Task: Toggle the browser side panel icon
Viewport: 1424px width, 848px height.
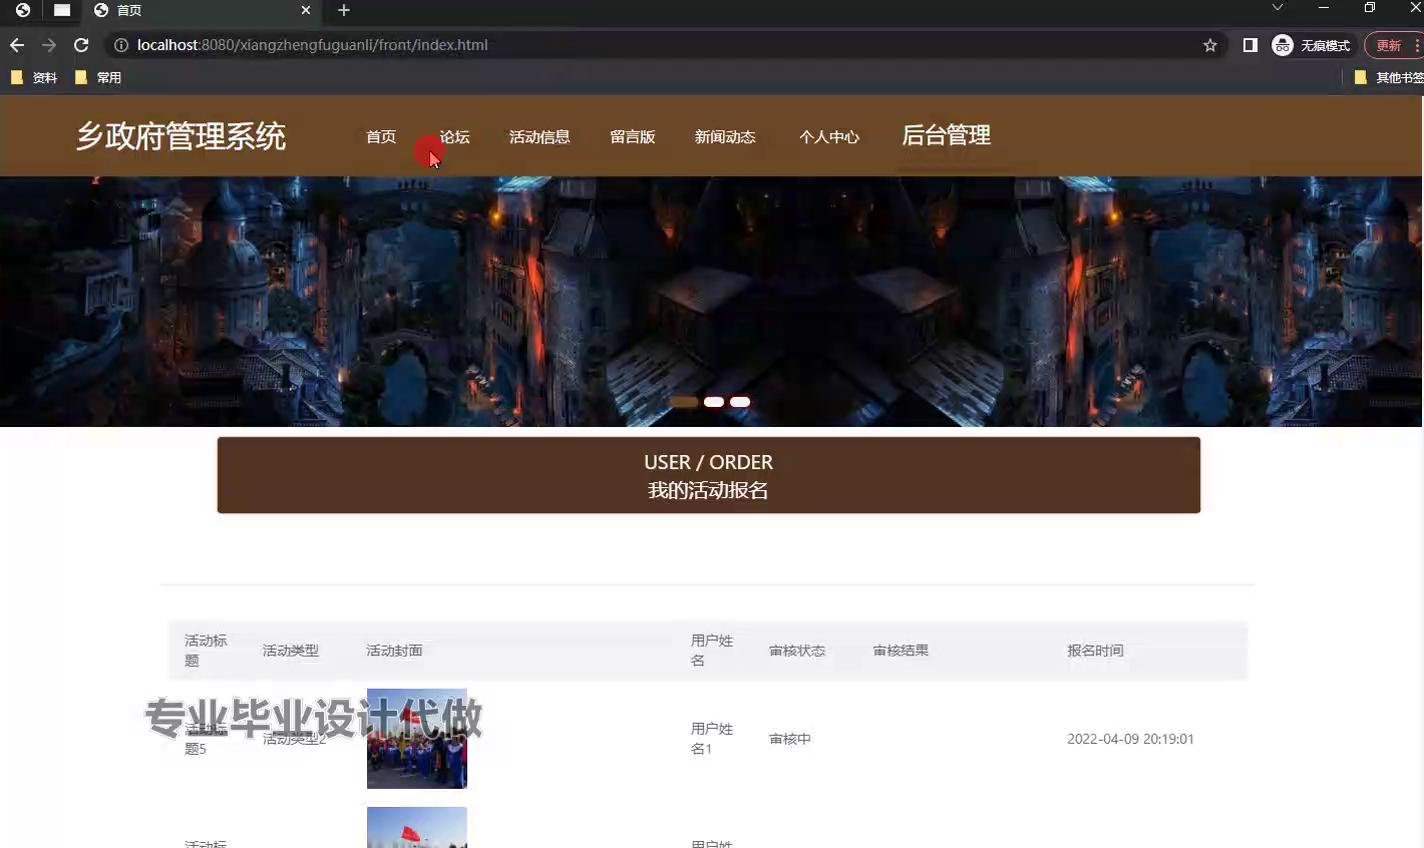Action: tap(1250, 45)
